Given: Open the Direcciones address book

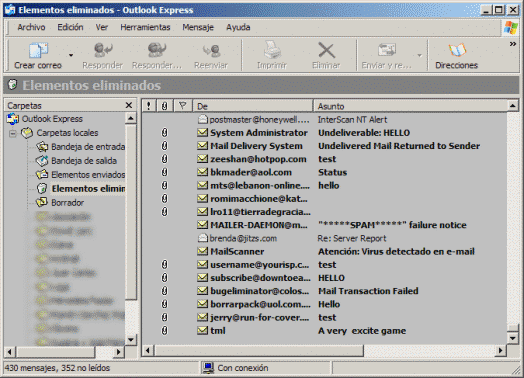Looking at the screenshot, I should click(x=456, y=55).
